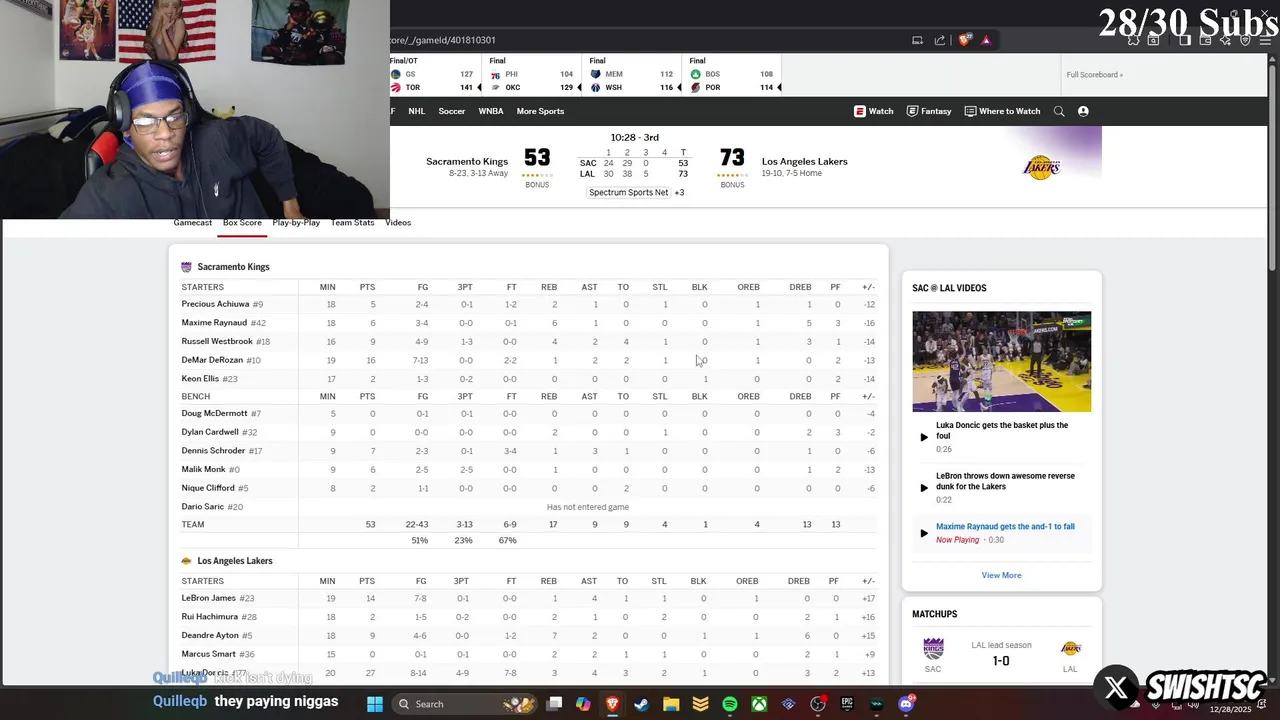Open Spotify from the taskbar
This screenshot has width=1280, height=720.
pyautogui.click(x=730, y=704)
